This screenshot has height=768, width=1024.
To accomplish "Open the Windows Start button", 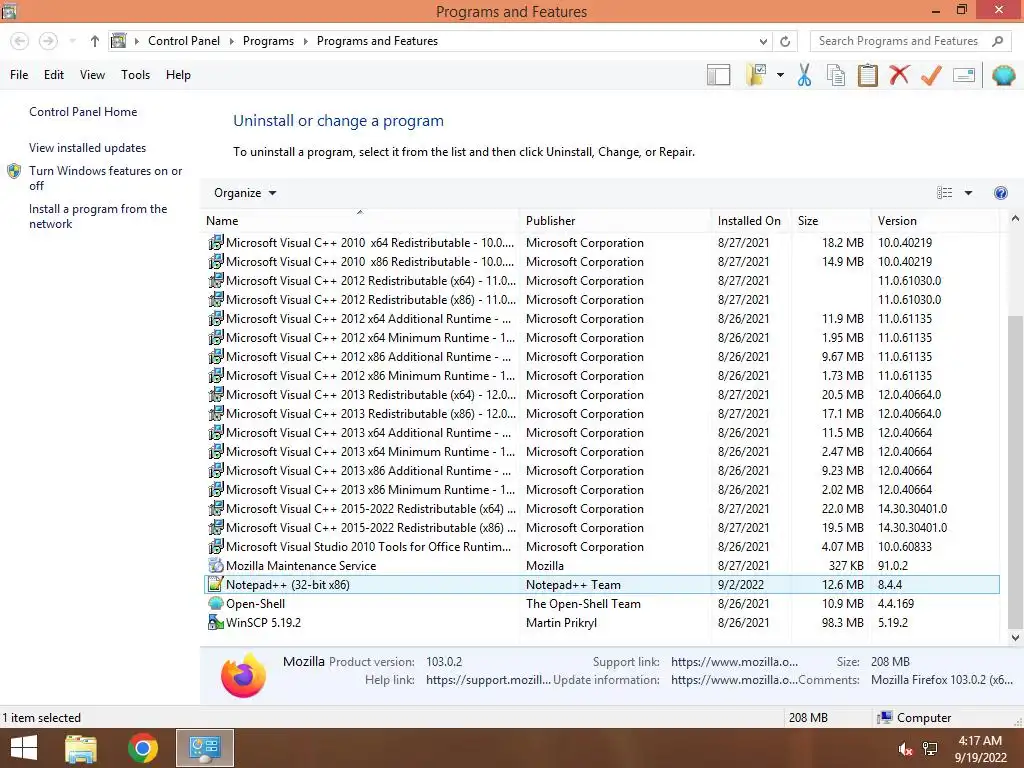I will (x=24, y=748).
